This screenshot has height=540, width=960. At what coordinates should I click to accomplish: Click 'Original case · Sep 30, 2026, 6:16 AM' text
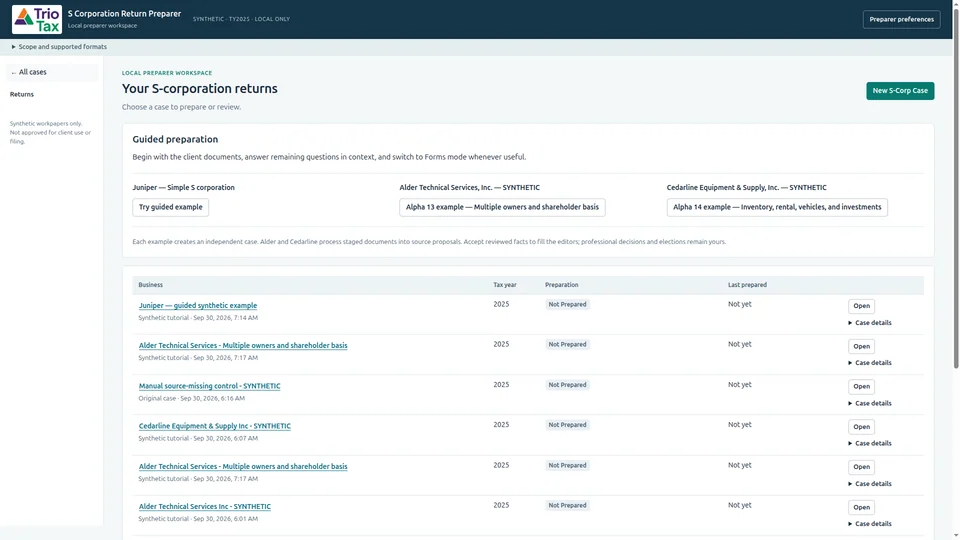tap(192, 398)
